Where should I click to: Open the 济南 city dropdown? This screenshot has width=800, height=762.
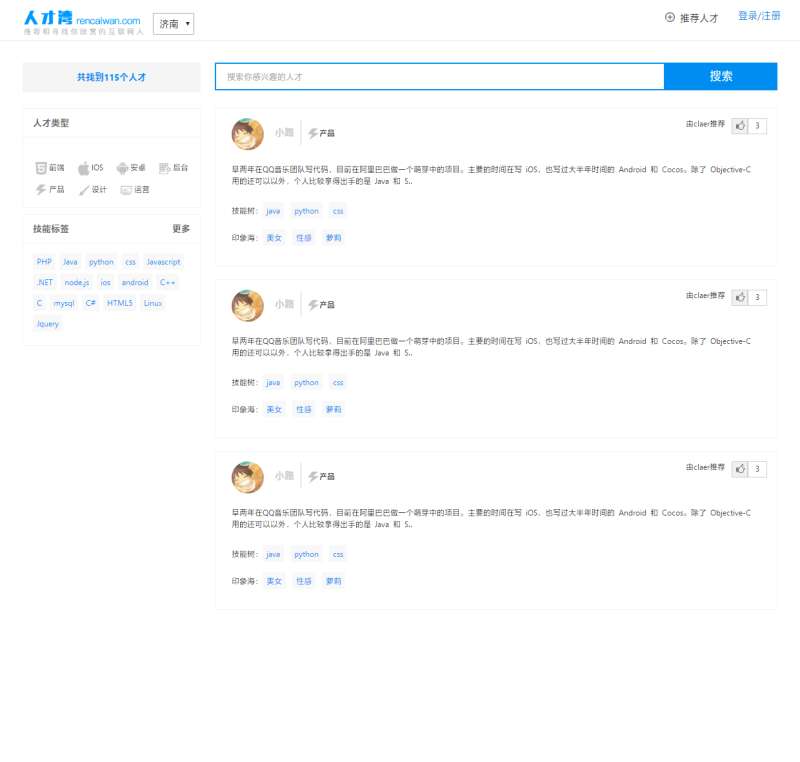click(x=174, y=24)
